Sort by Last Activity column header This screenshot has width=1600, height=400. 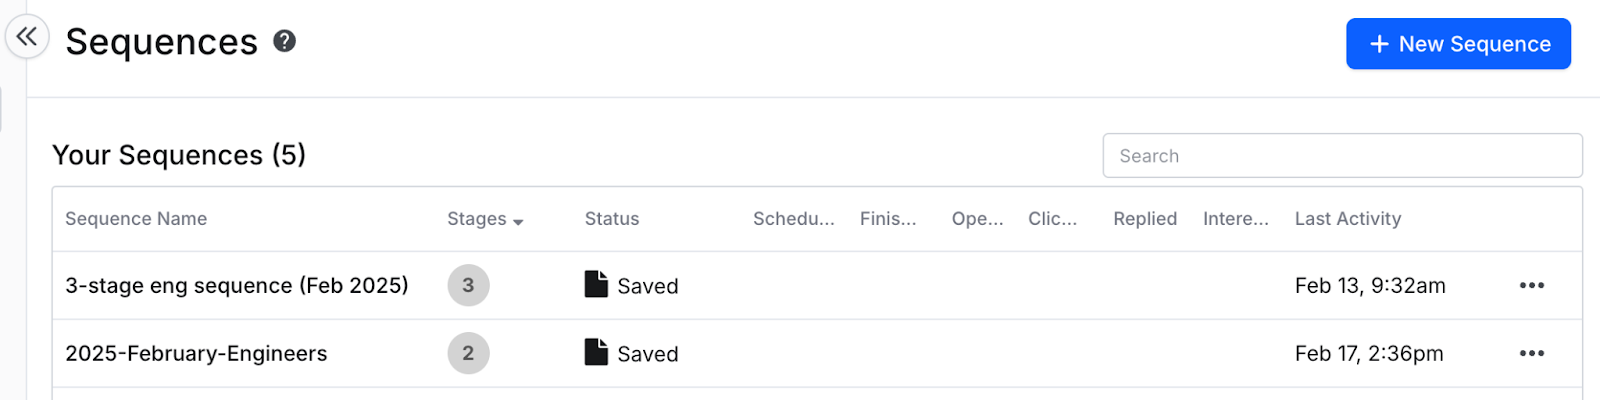tap(1347, 218)
